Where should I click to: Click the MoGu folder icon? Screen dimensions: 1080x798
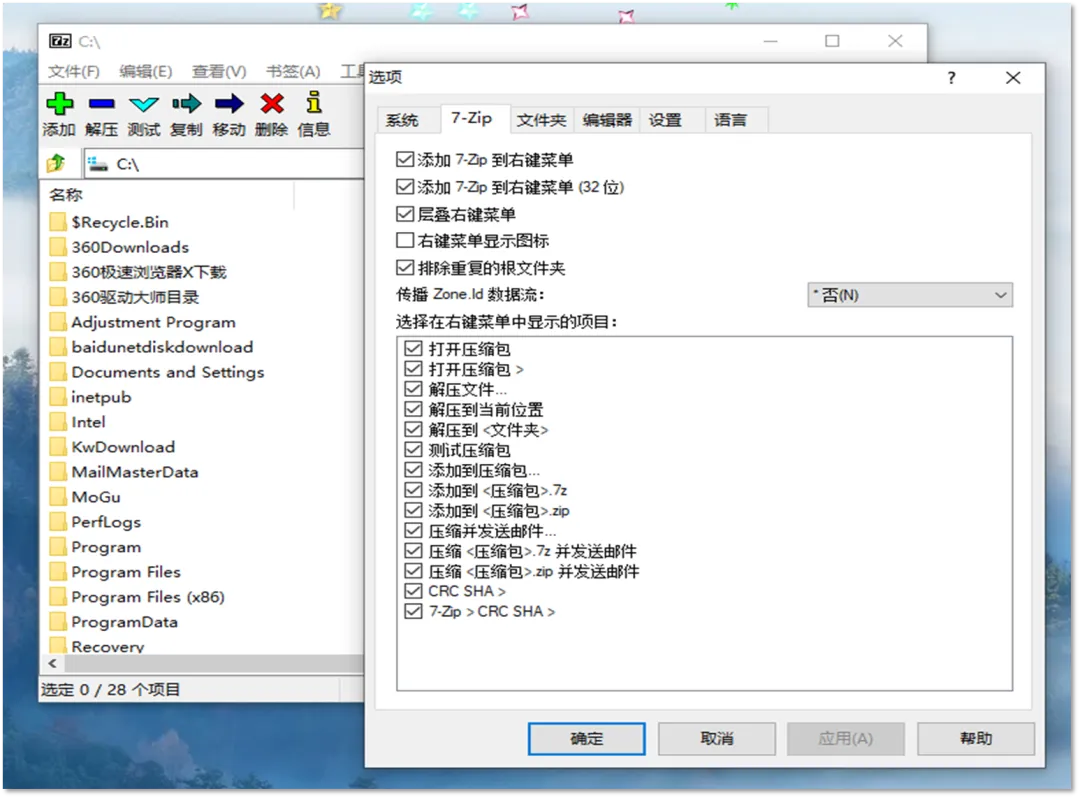(x=59, y=497)
